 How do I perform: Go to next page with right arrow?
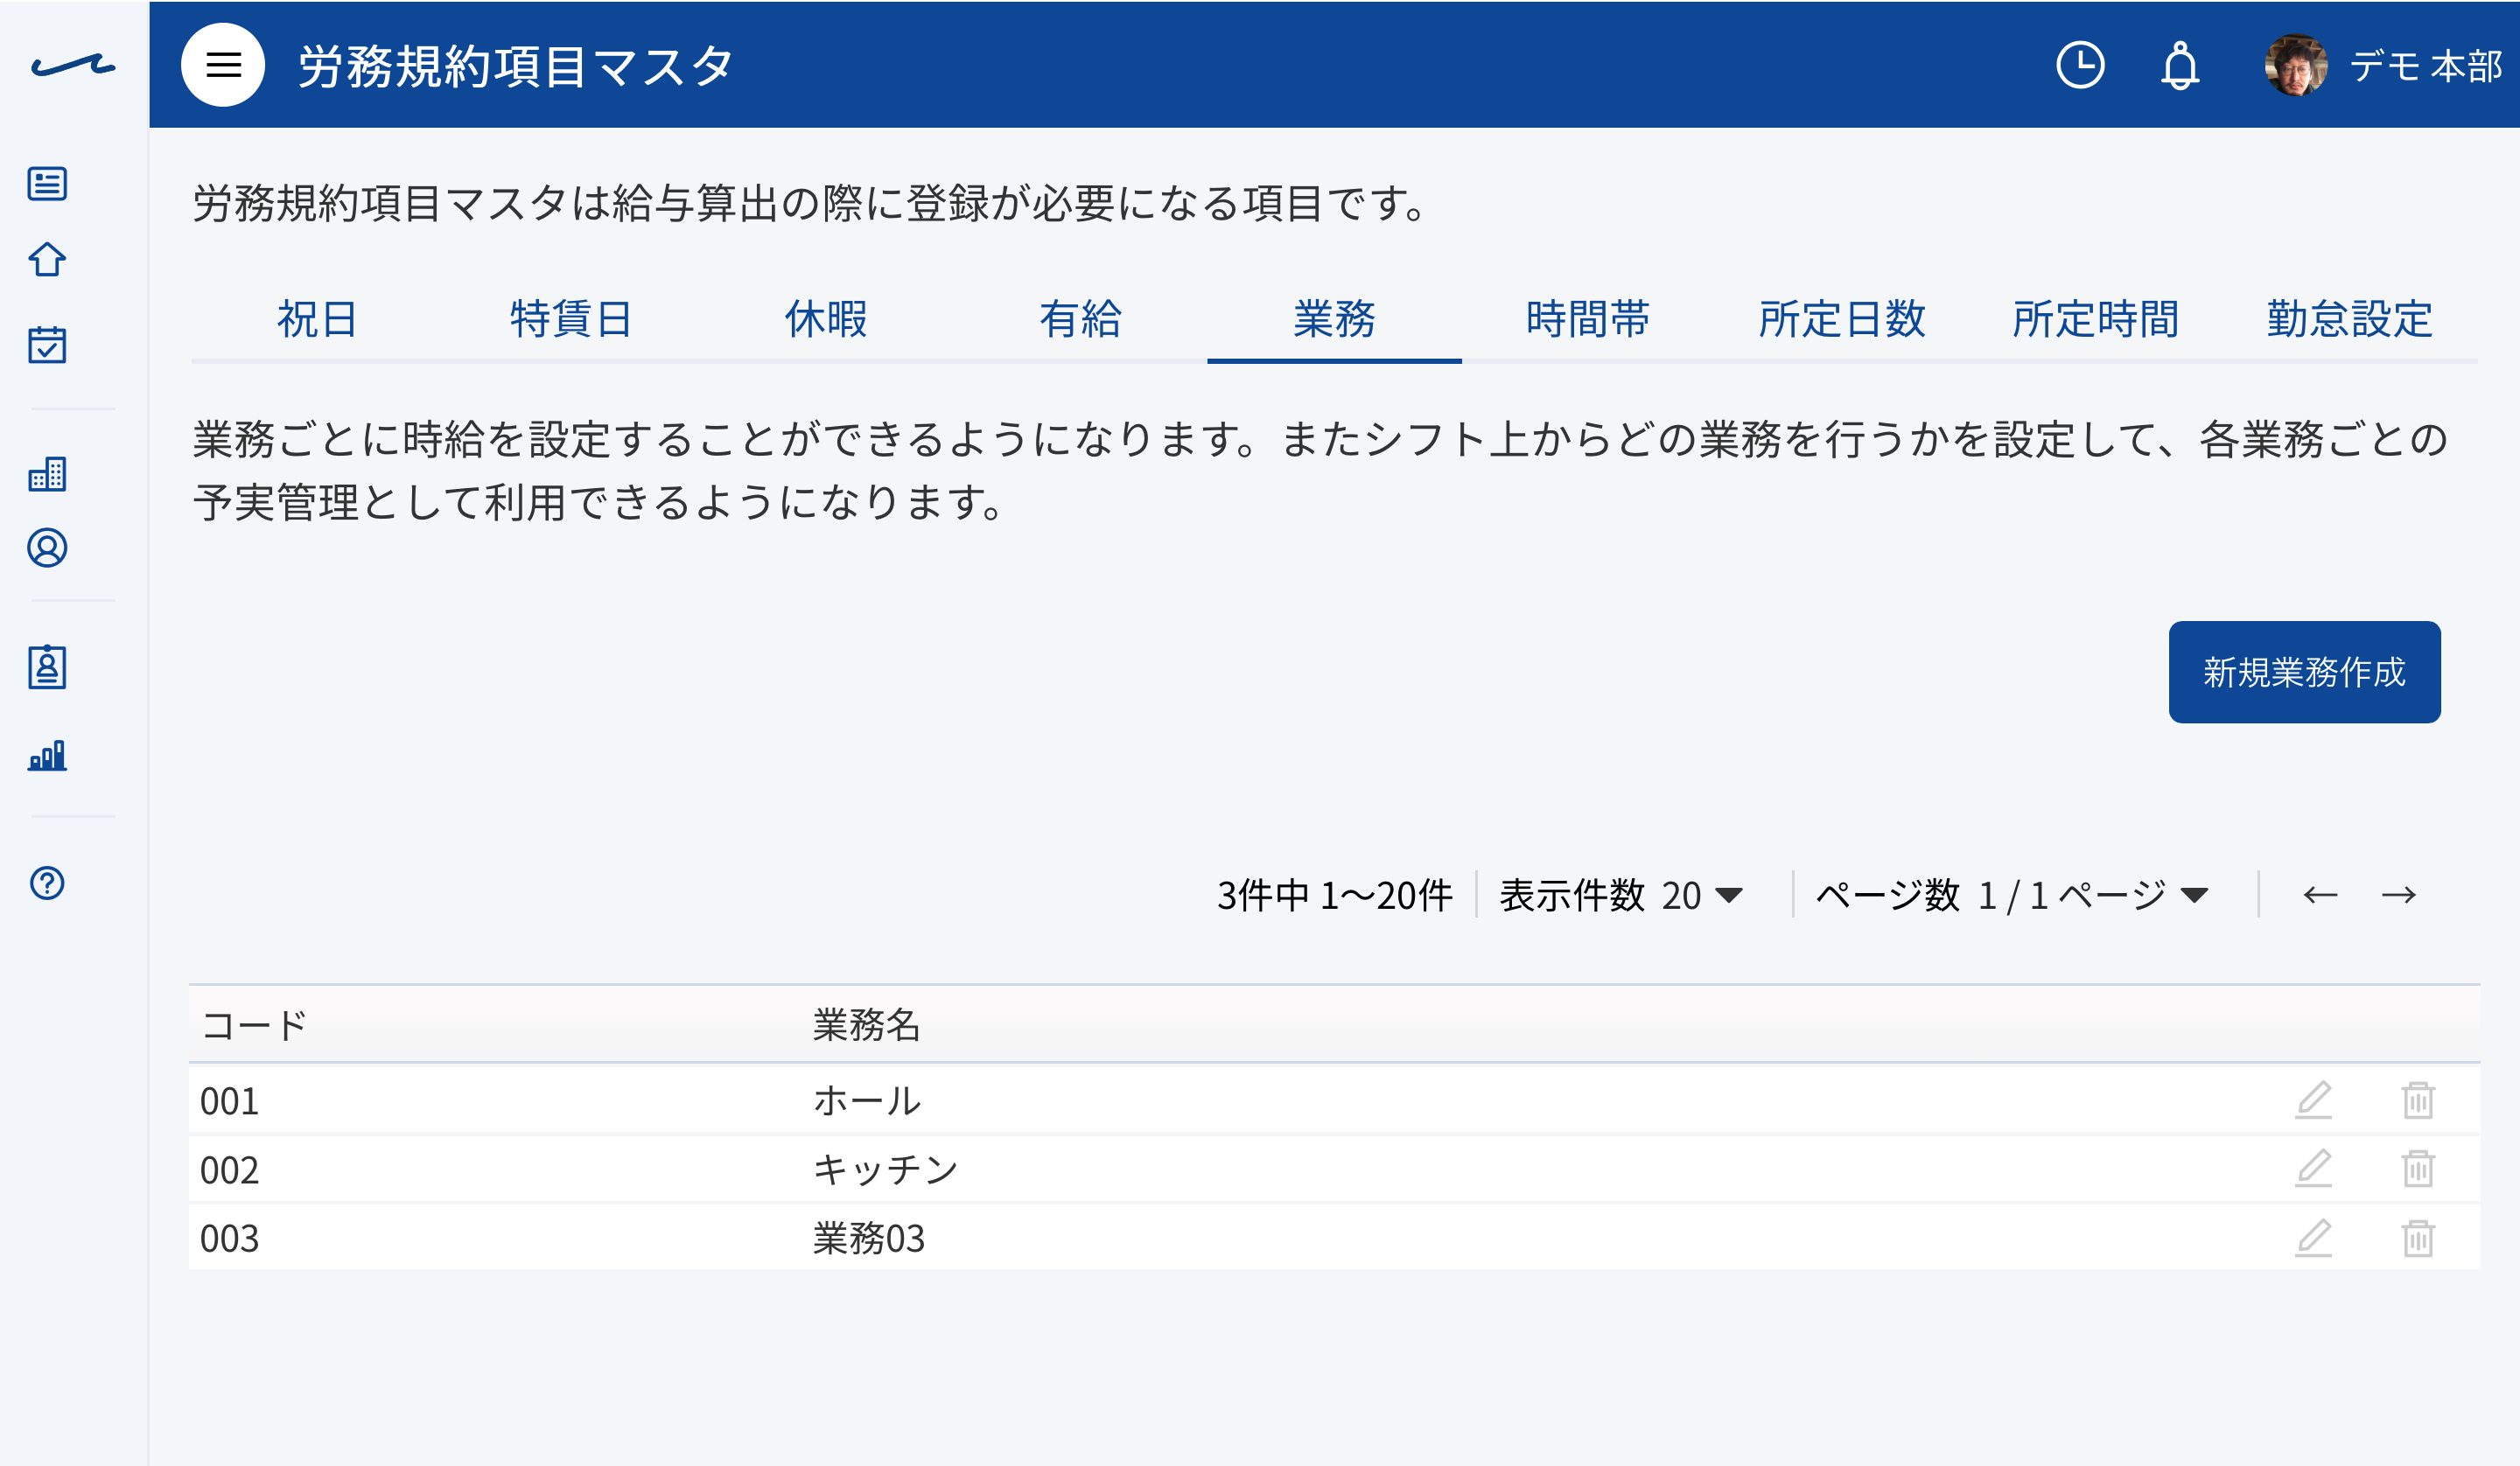[2398, 895]
